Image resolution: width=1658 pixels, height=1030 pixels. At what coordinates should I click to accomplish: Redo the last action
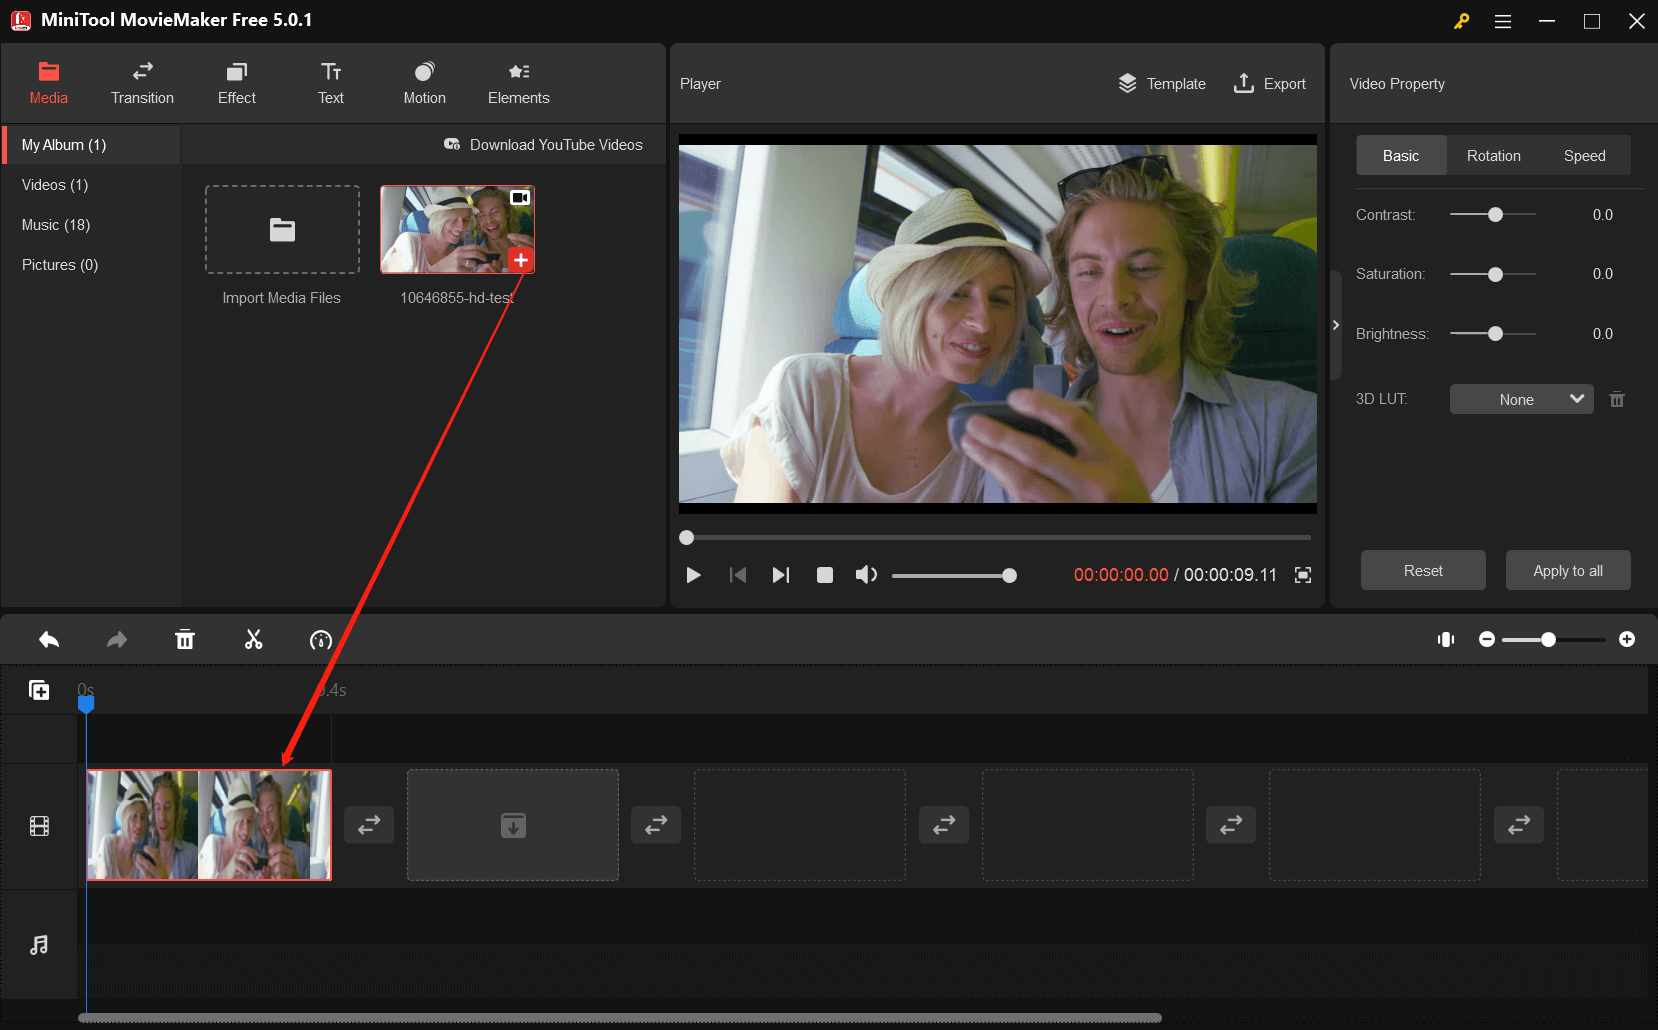click(117, 640)
